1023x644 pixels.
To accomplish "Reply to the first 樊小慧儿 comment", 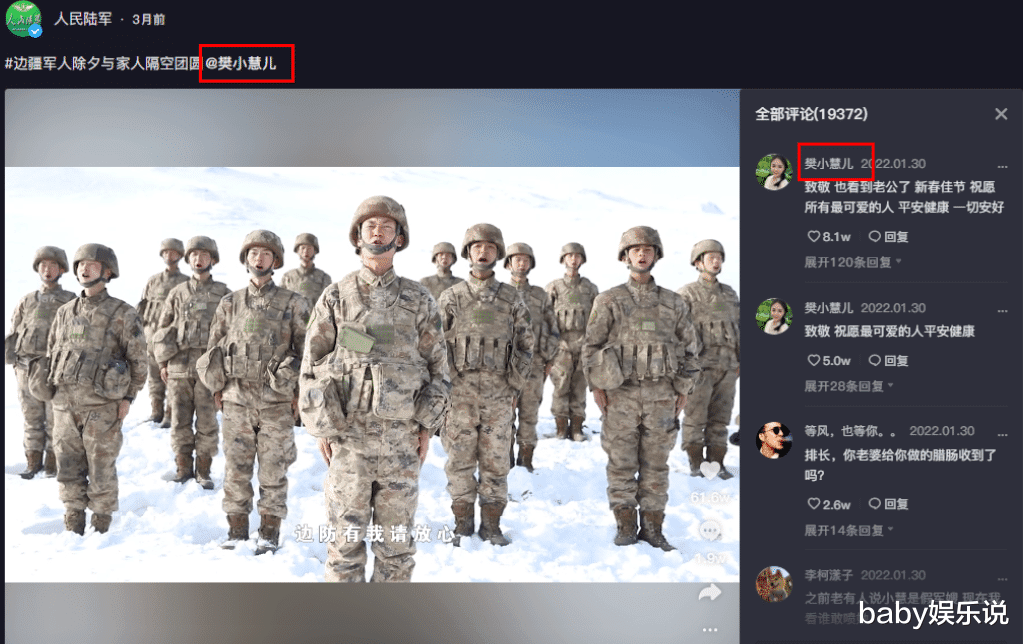I will pyautogui.click(x=888, y=237).
